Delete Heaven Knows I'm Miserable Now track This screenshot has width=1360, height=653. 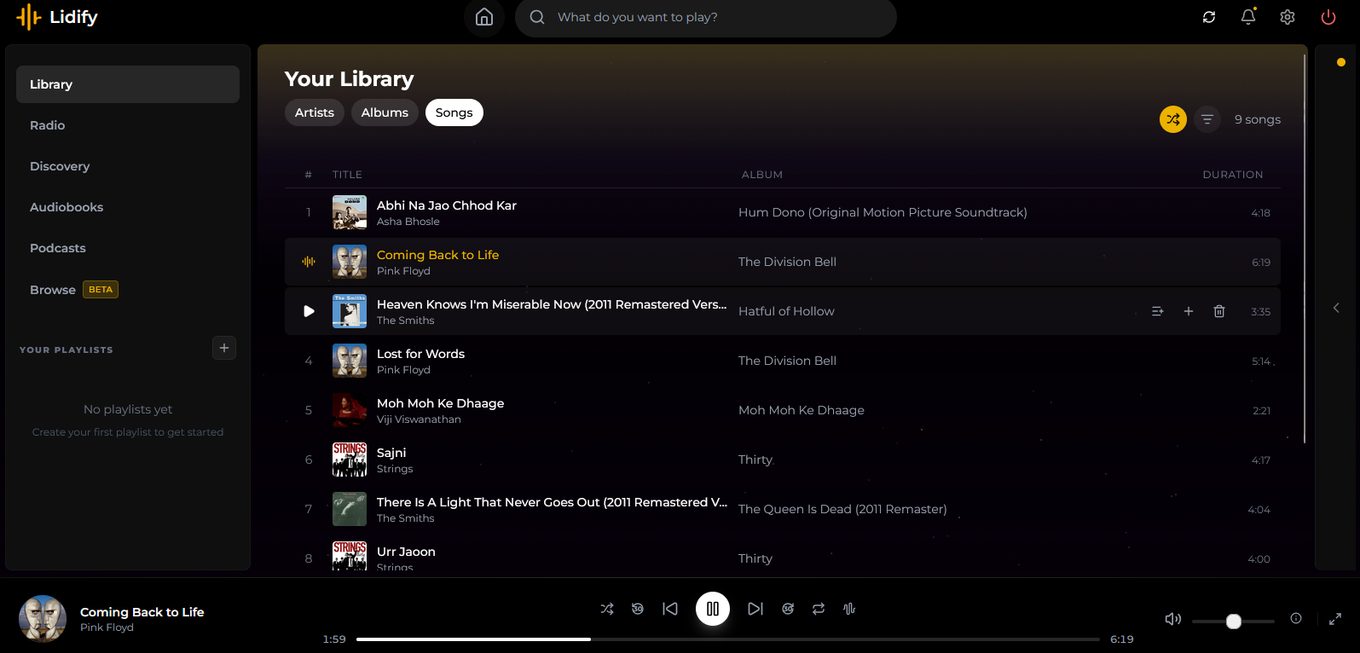1219,311
